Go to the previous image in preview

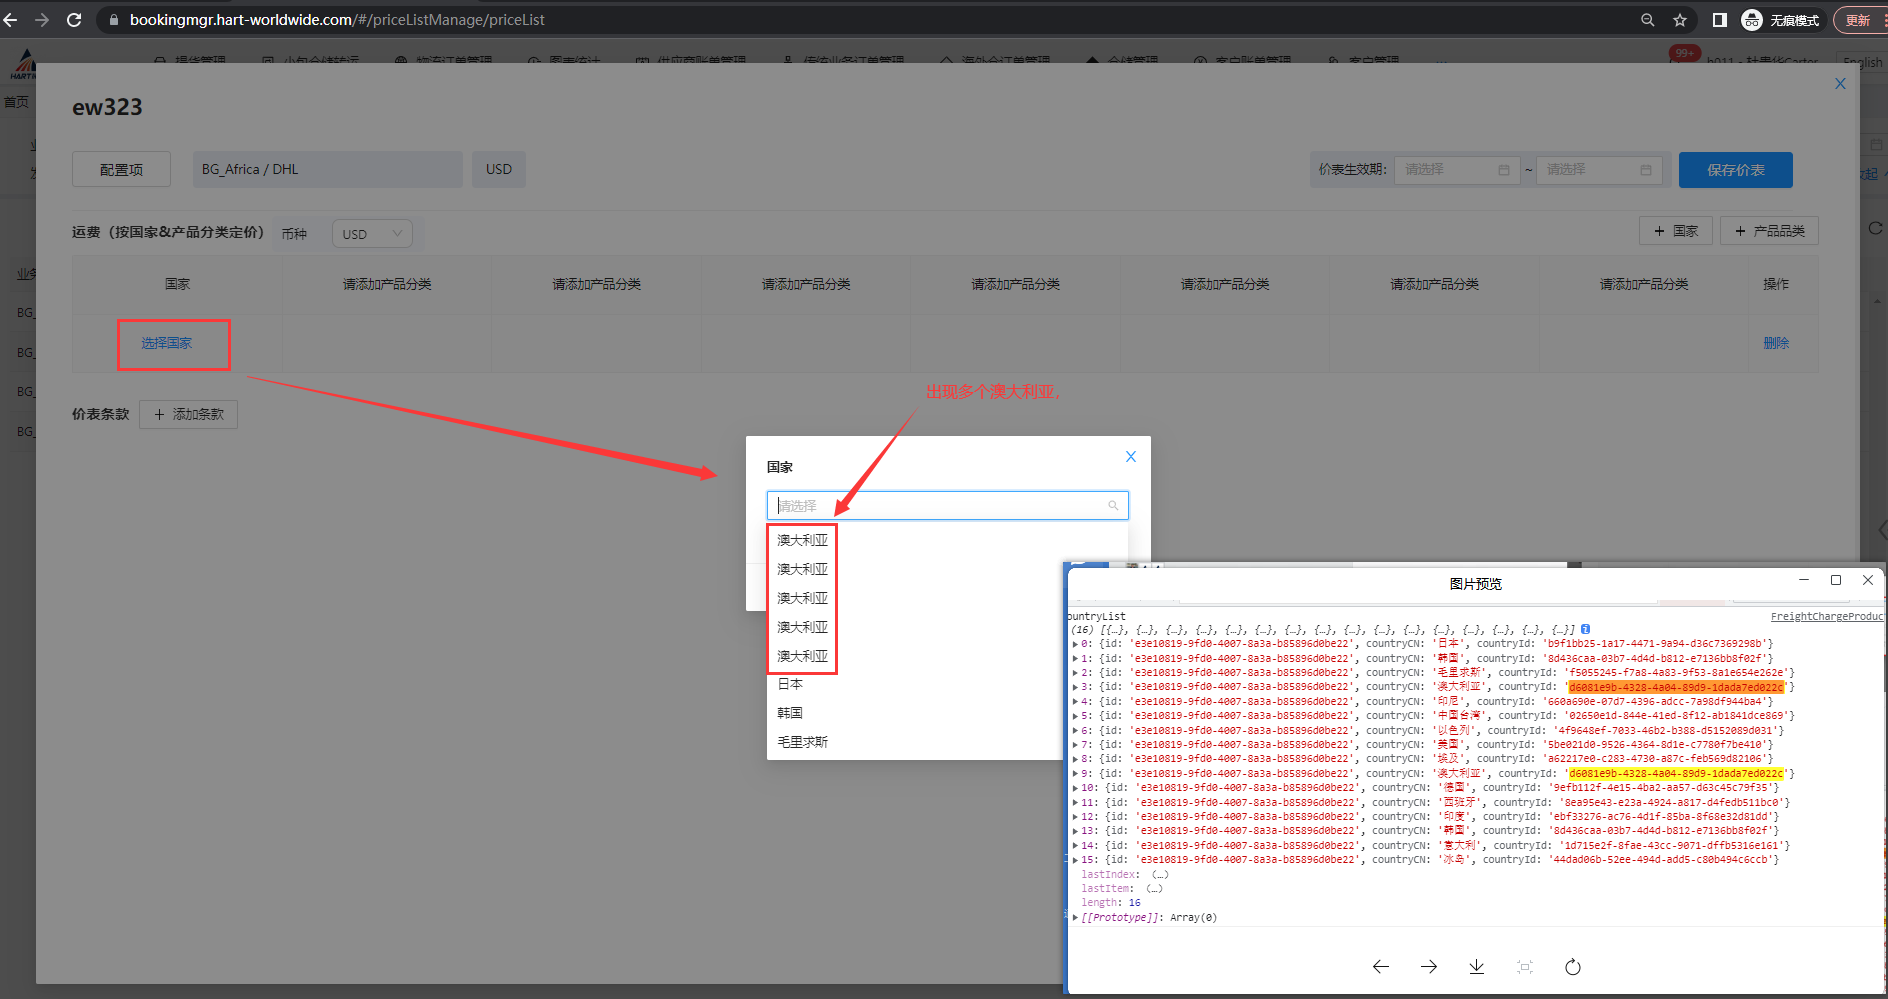point(1380,966)
